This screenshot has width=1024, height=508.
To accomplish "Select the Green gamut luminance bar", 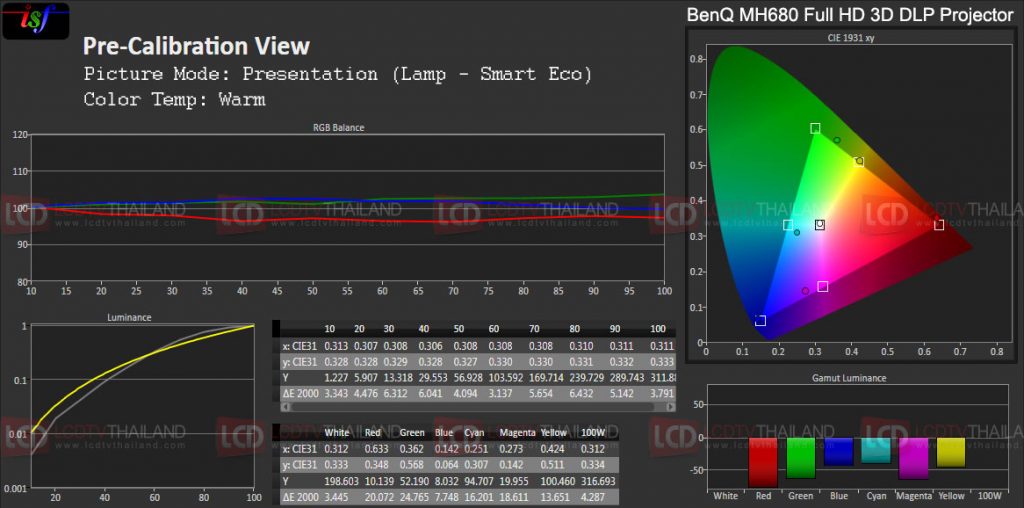I will pos(801,458).
